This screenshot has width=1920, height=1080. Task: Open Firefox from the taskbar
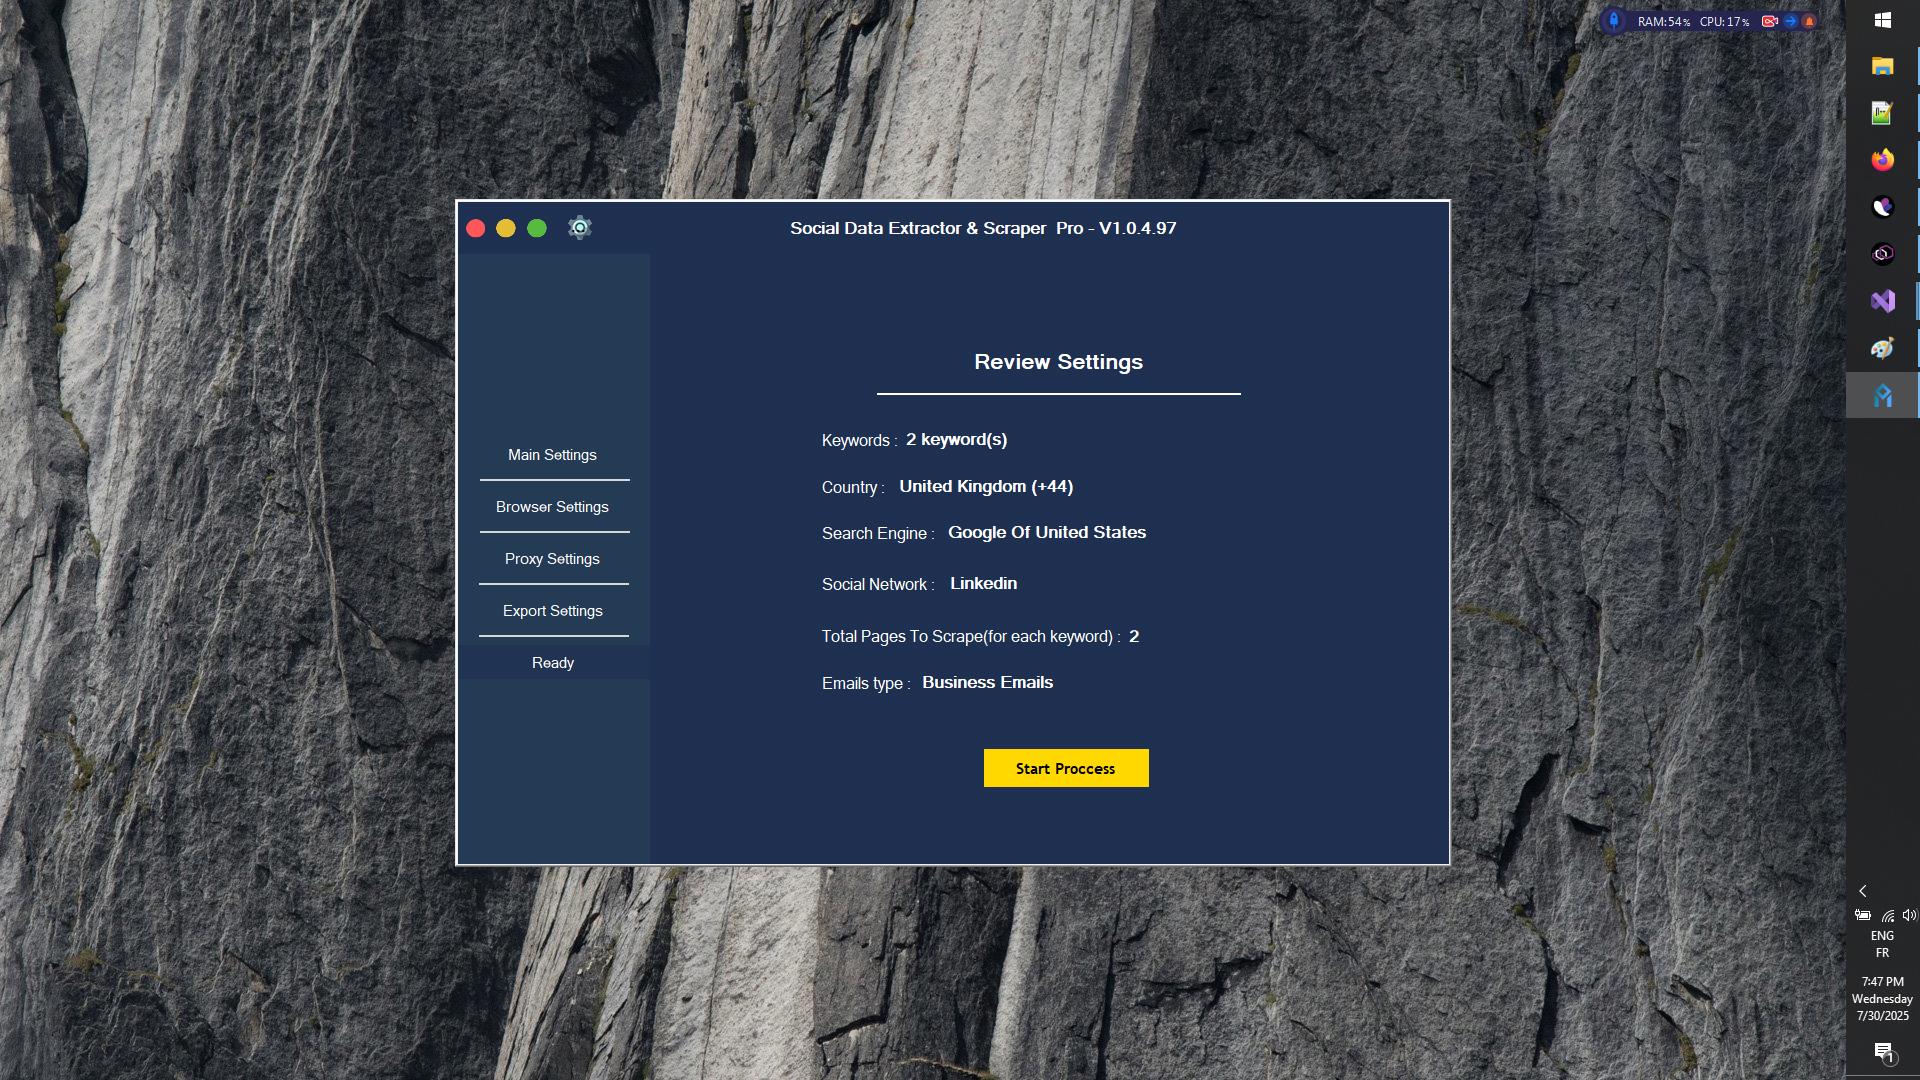1882,160
